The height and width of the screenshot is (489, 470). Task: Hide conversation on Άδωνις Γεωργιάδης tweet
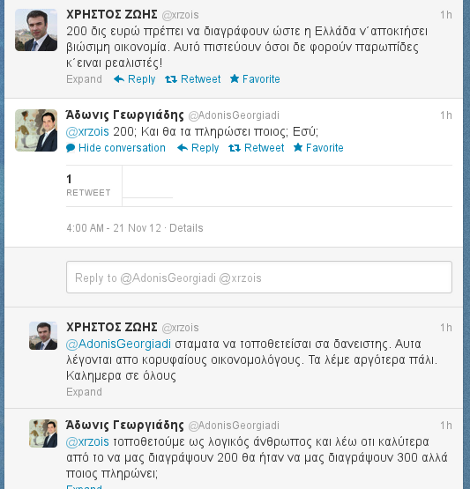point(116,148)
